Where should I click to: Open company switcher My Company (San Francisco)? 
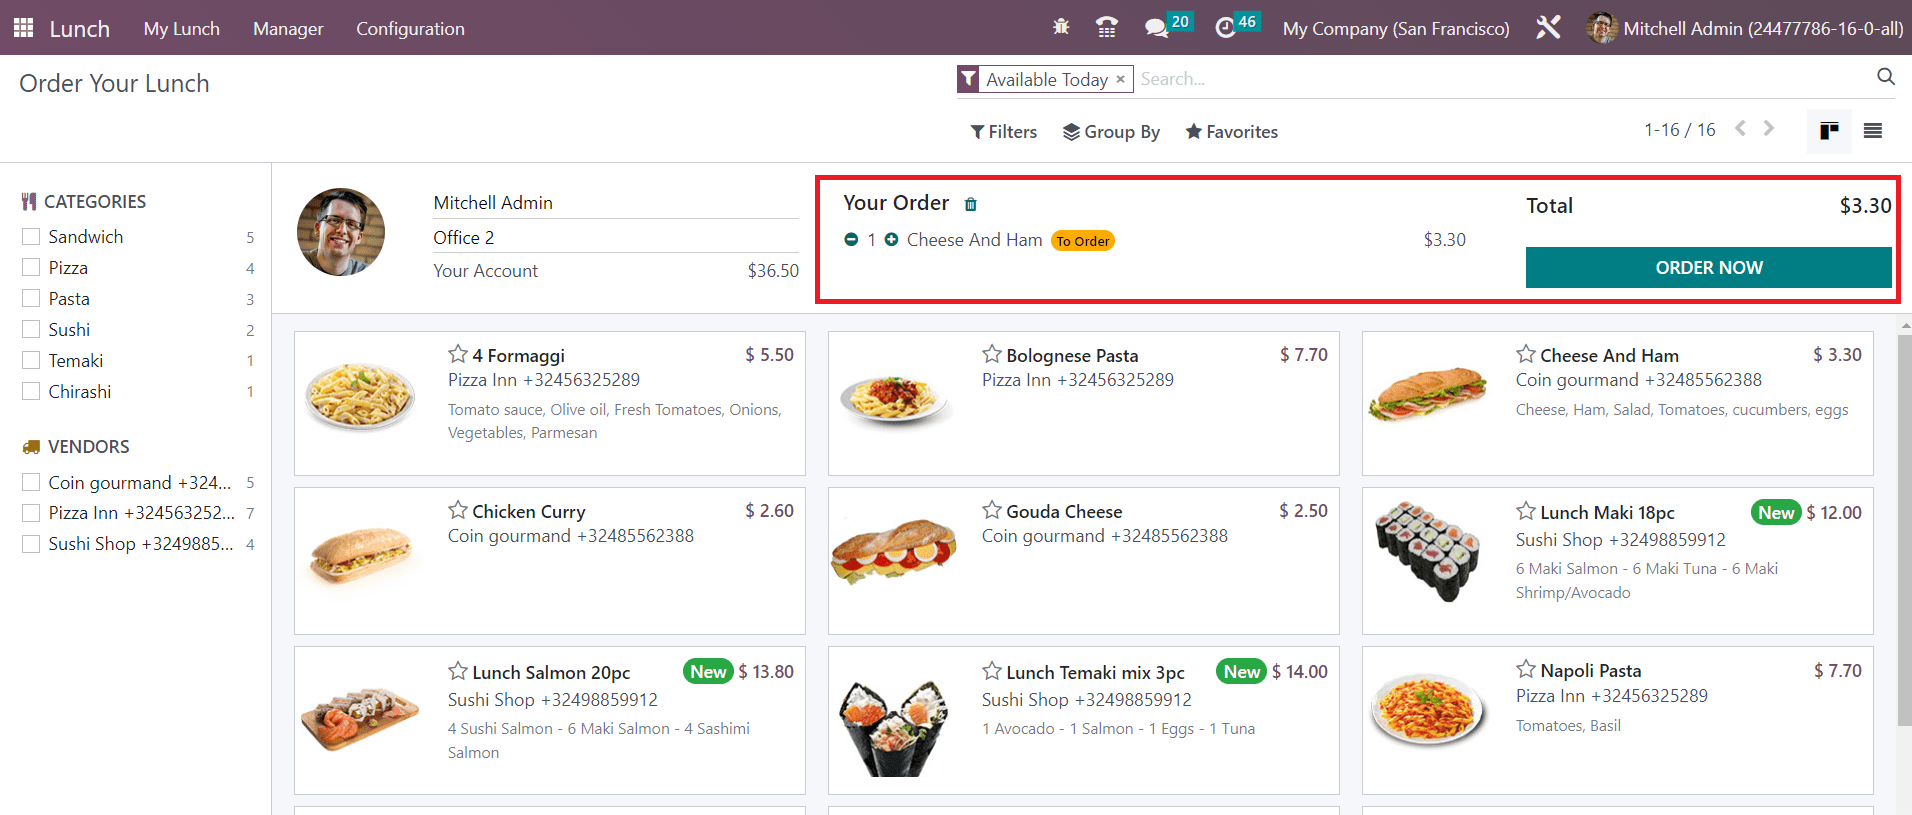pyautogui.click(x=1396, y=29)
